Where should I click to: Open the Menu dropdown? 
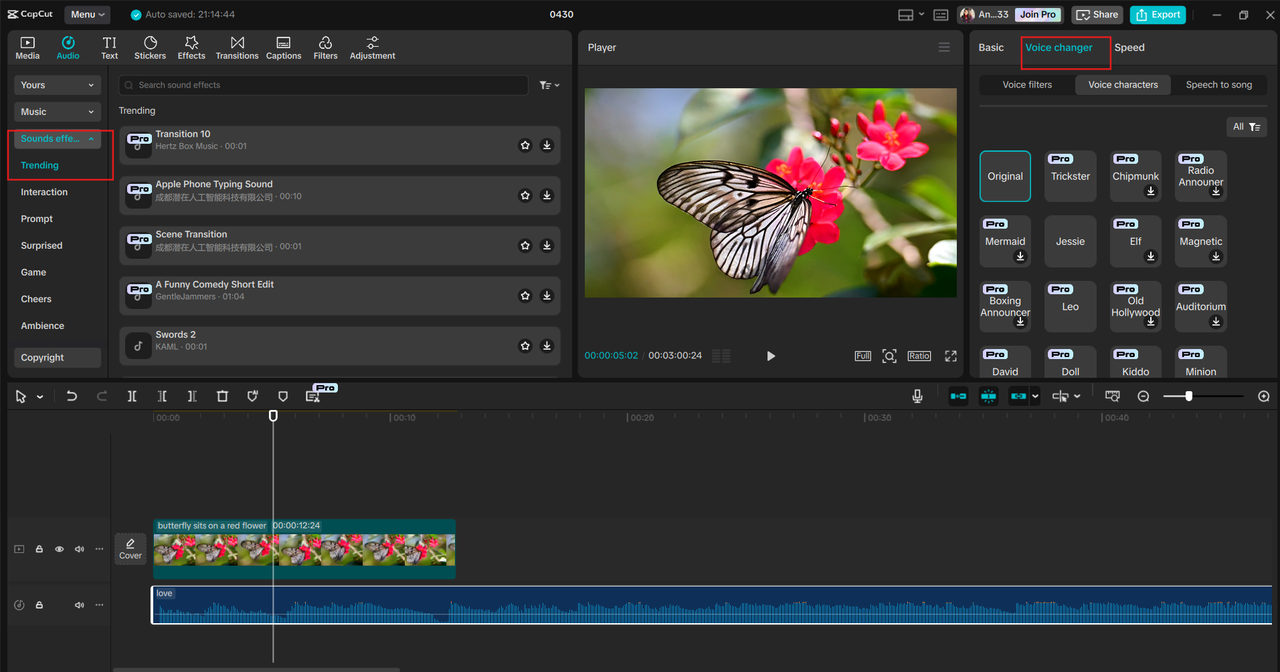pos(88,15)
